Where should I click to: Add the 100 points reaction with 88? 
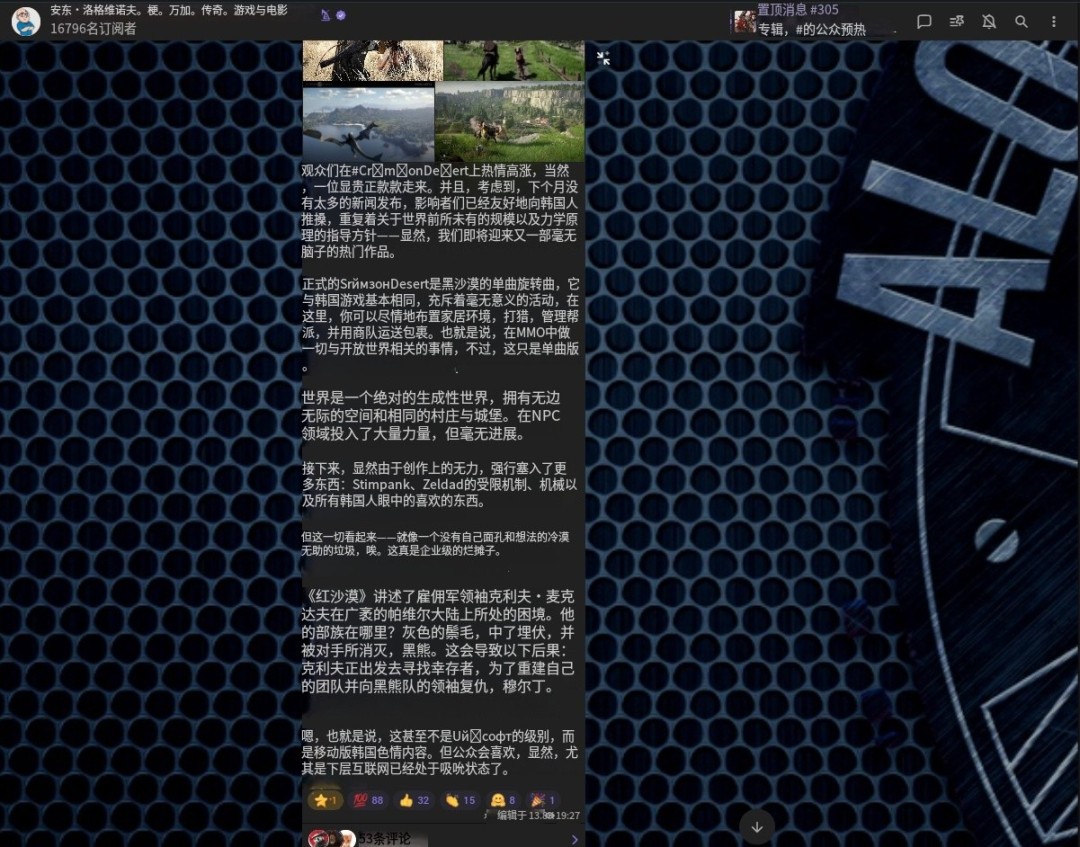(368, 800)
